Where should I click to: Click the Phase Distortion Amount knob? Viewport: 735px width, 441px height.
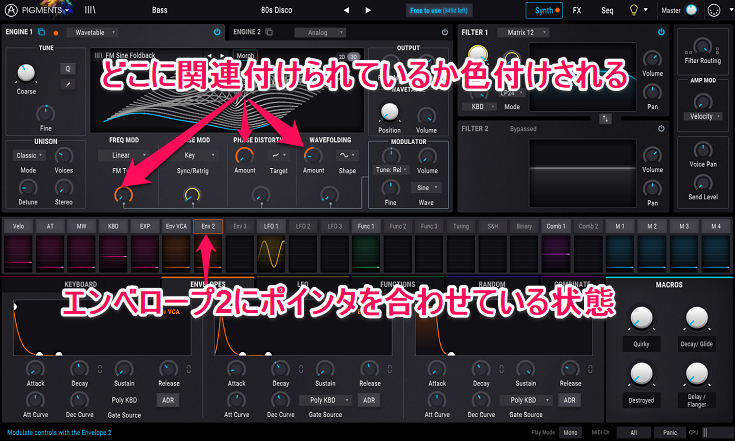coord(244,156)
